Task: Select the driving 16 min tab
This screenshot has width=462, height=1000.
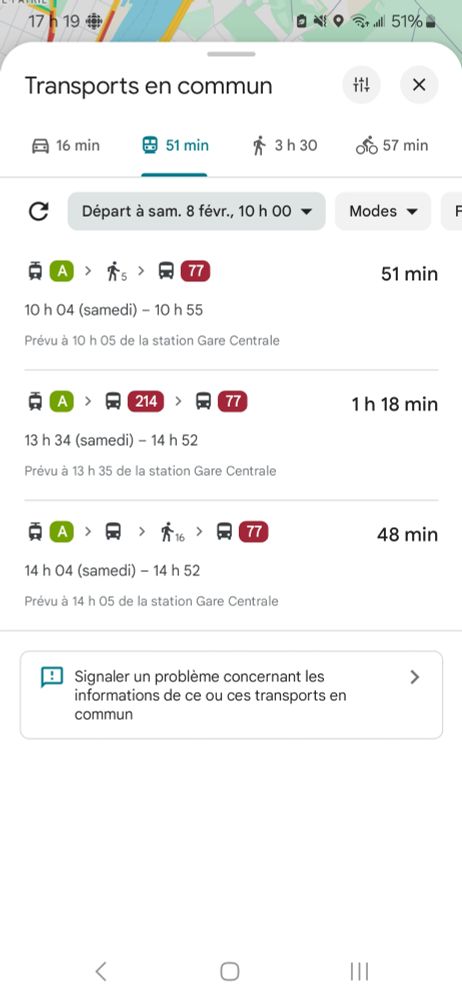Action: click(66, 145)
